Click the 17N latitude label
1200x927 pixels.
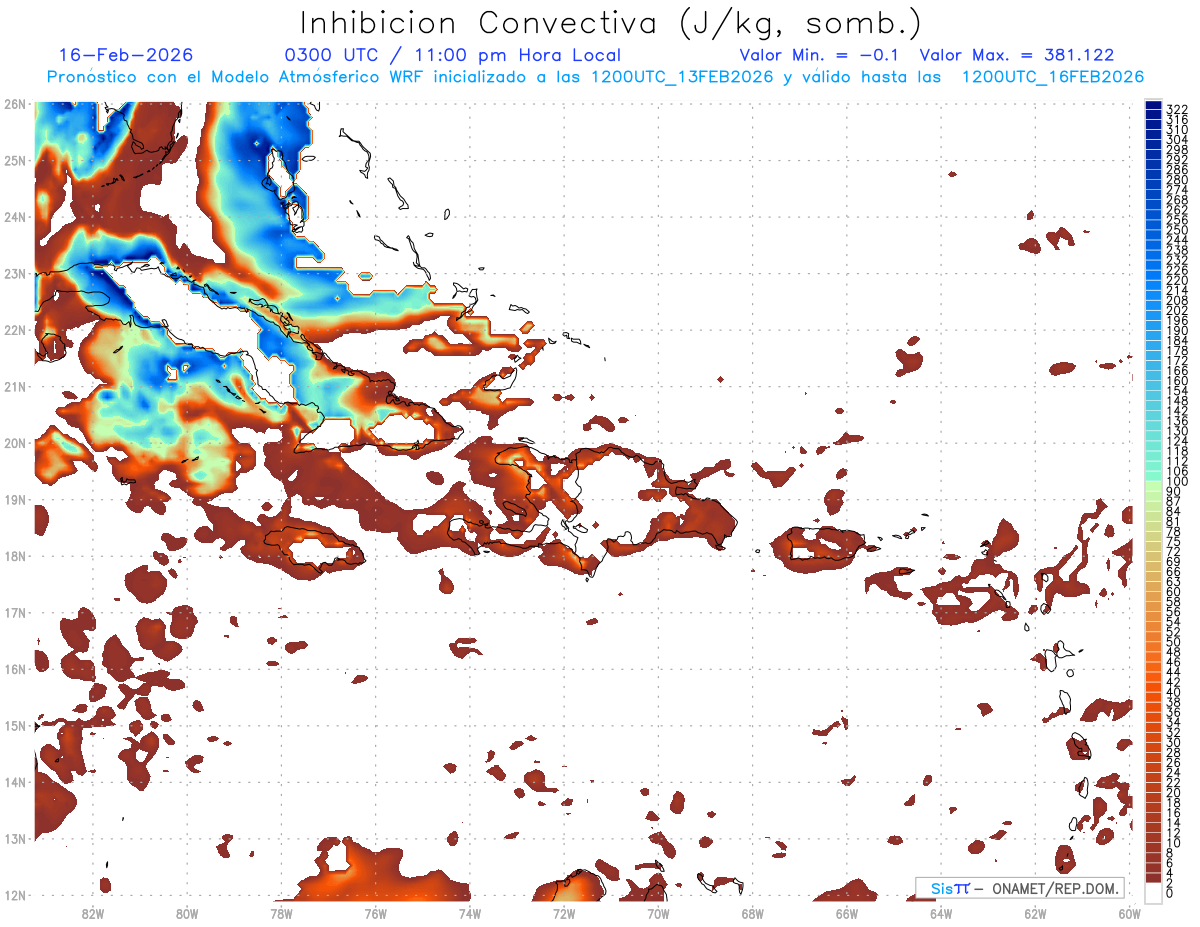click(14, 613)
